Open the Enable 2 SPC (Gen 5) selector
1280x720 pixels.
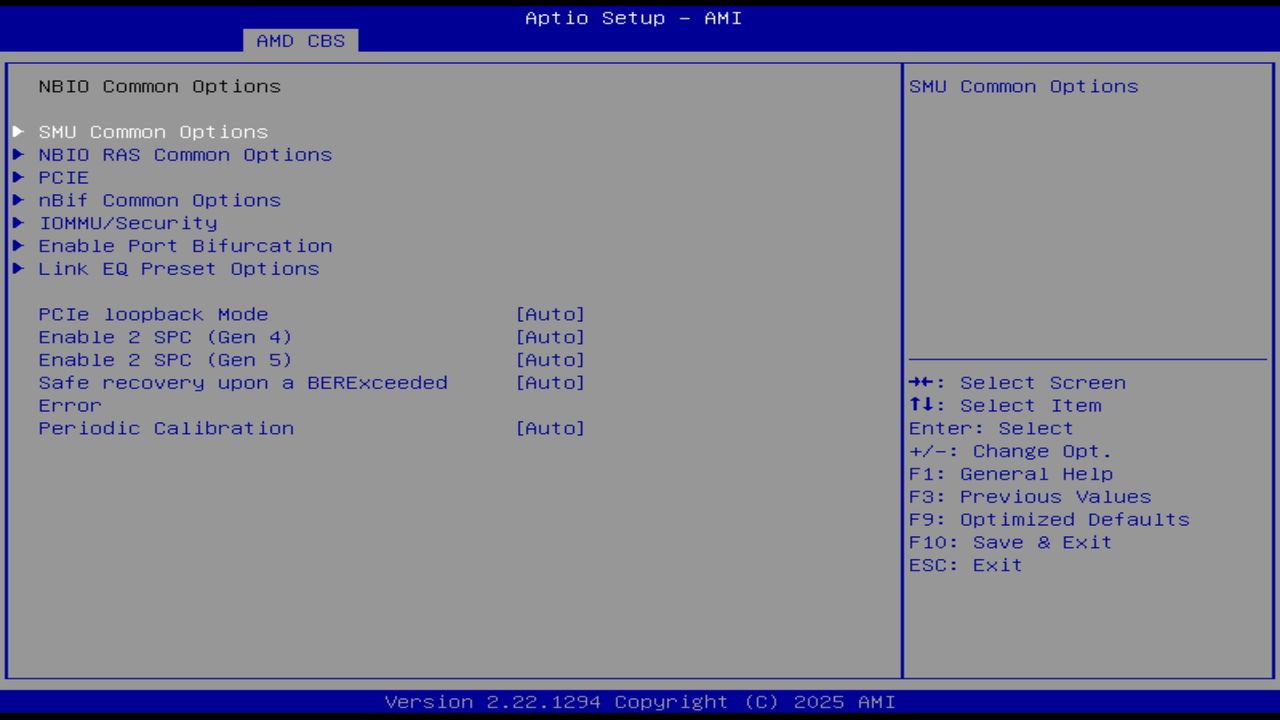click(551, 359)
